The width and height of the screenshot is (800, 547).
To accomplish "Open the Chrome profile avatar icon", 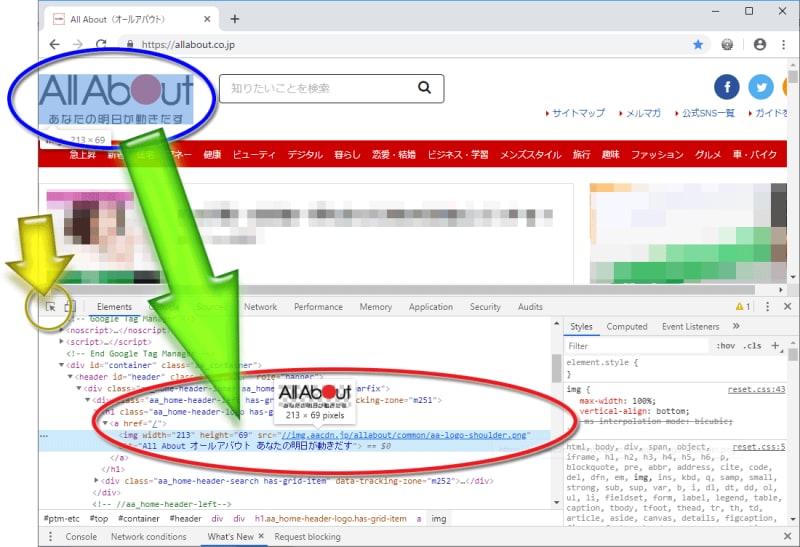I will [760, 44].
